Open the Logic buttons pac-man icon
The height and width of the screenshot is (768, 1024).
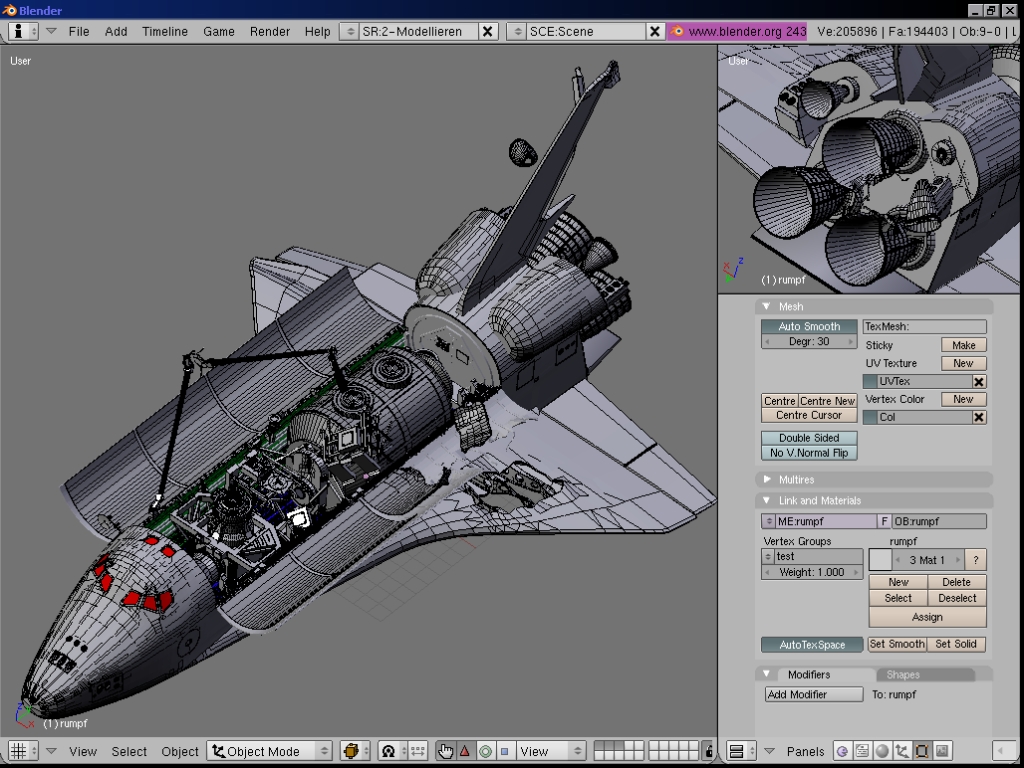tap(841, 751)
